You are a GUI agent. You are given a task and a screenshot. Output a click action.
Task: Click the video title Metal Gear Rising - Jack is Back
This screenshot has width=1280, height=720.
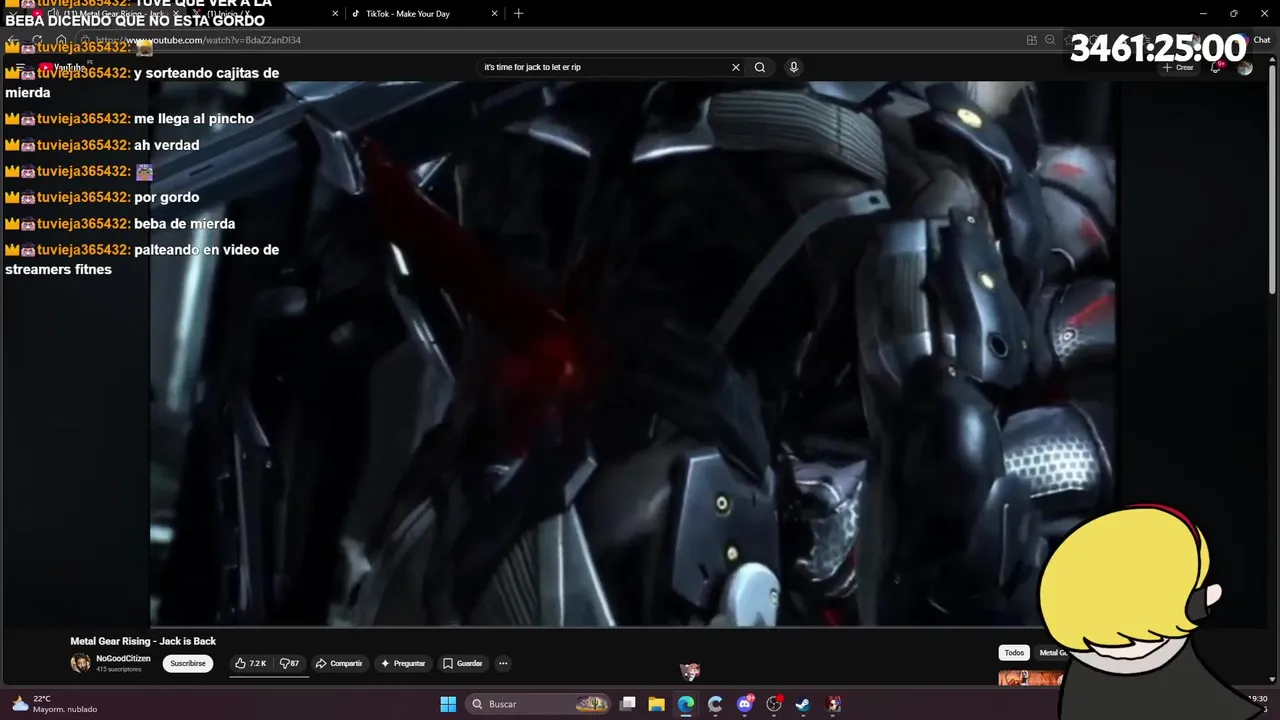(x=143, y=641)
